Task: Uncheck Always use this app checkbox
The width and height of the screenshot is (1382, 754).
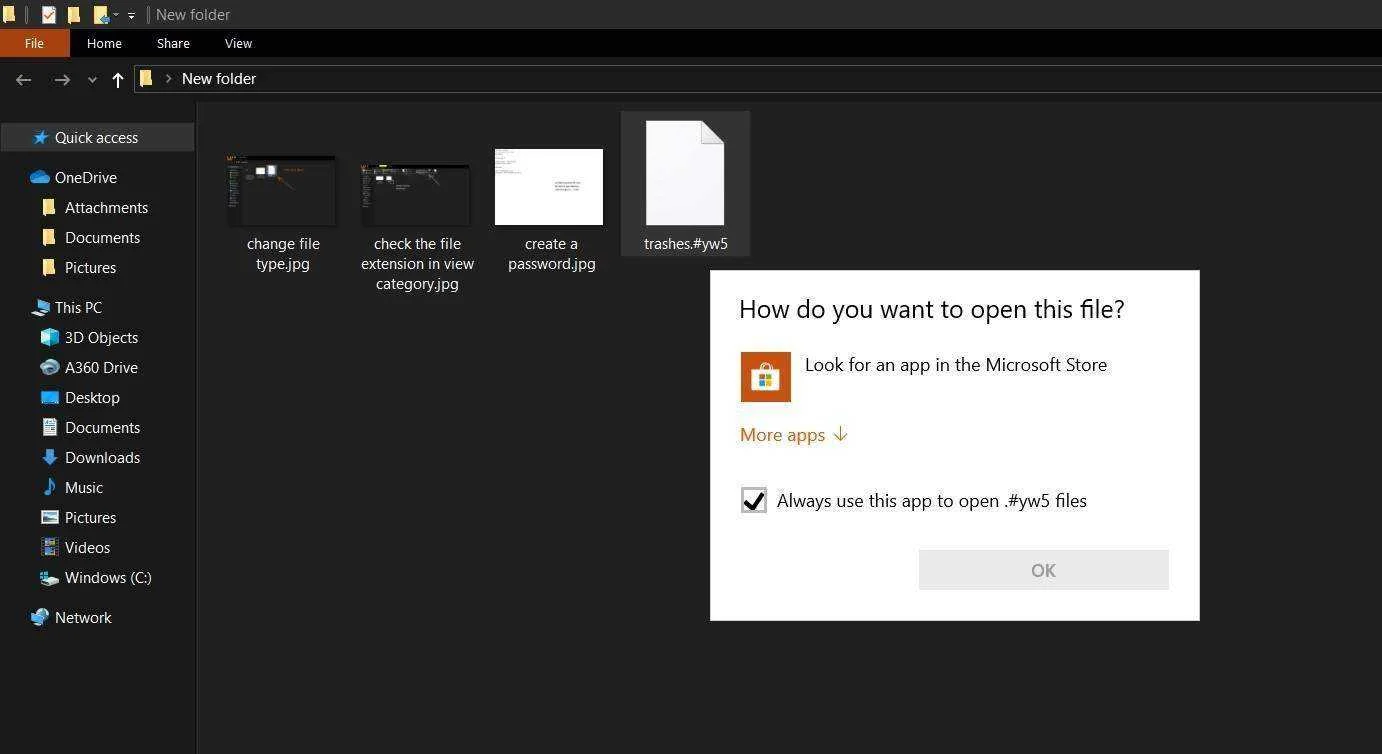Action: pyautogui.click(x=754, y=500)
